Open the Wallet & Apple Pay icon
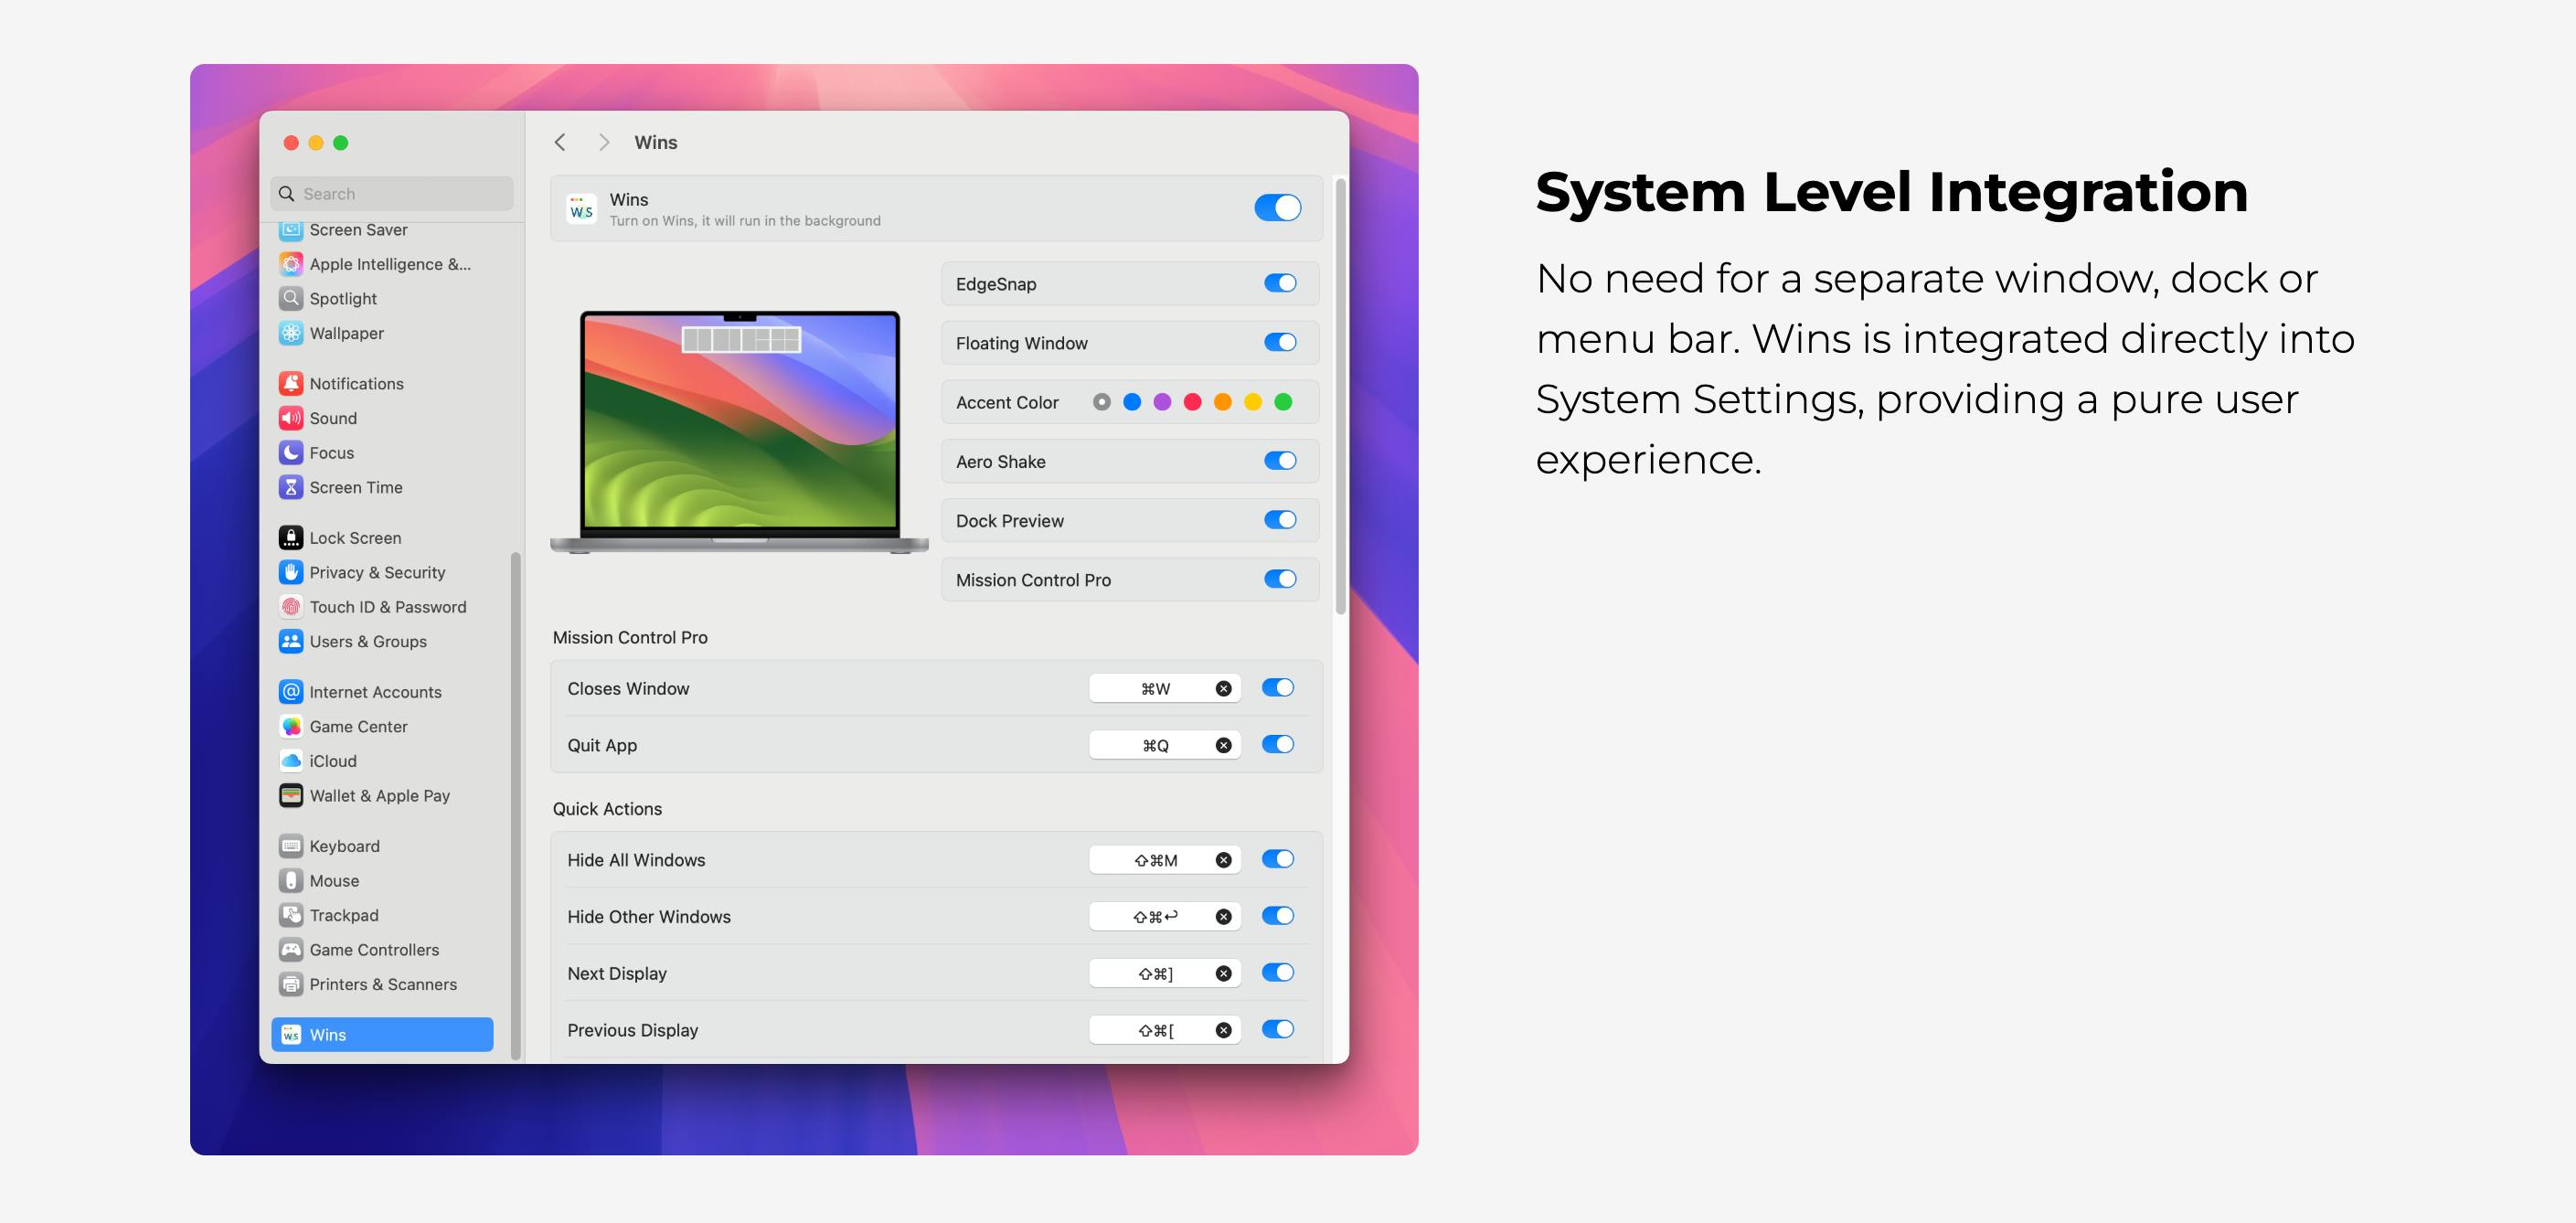This screenshot has width=2576, height=1223. pyautogui.click(x=291, y=795)
